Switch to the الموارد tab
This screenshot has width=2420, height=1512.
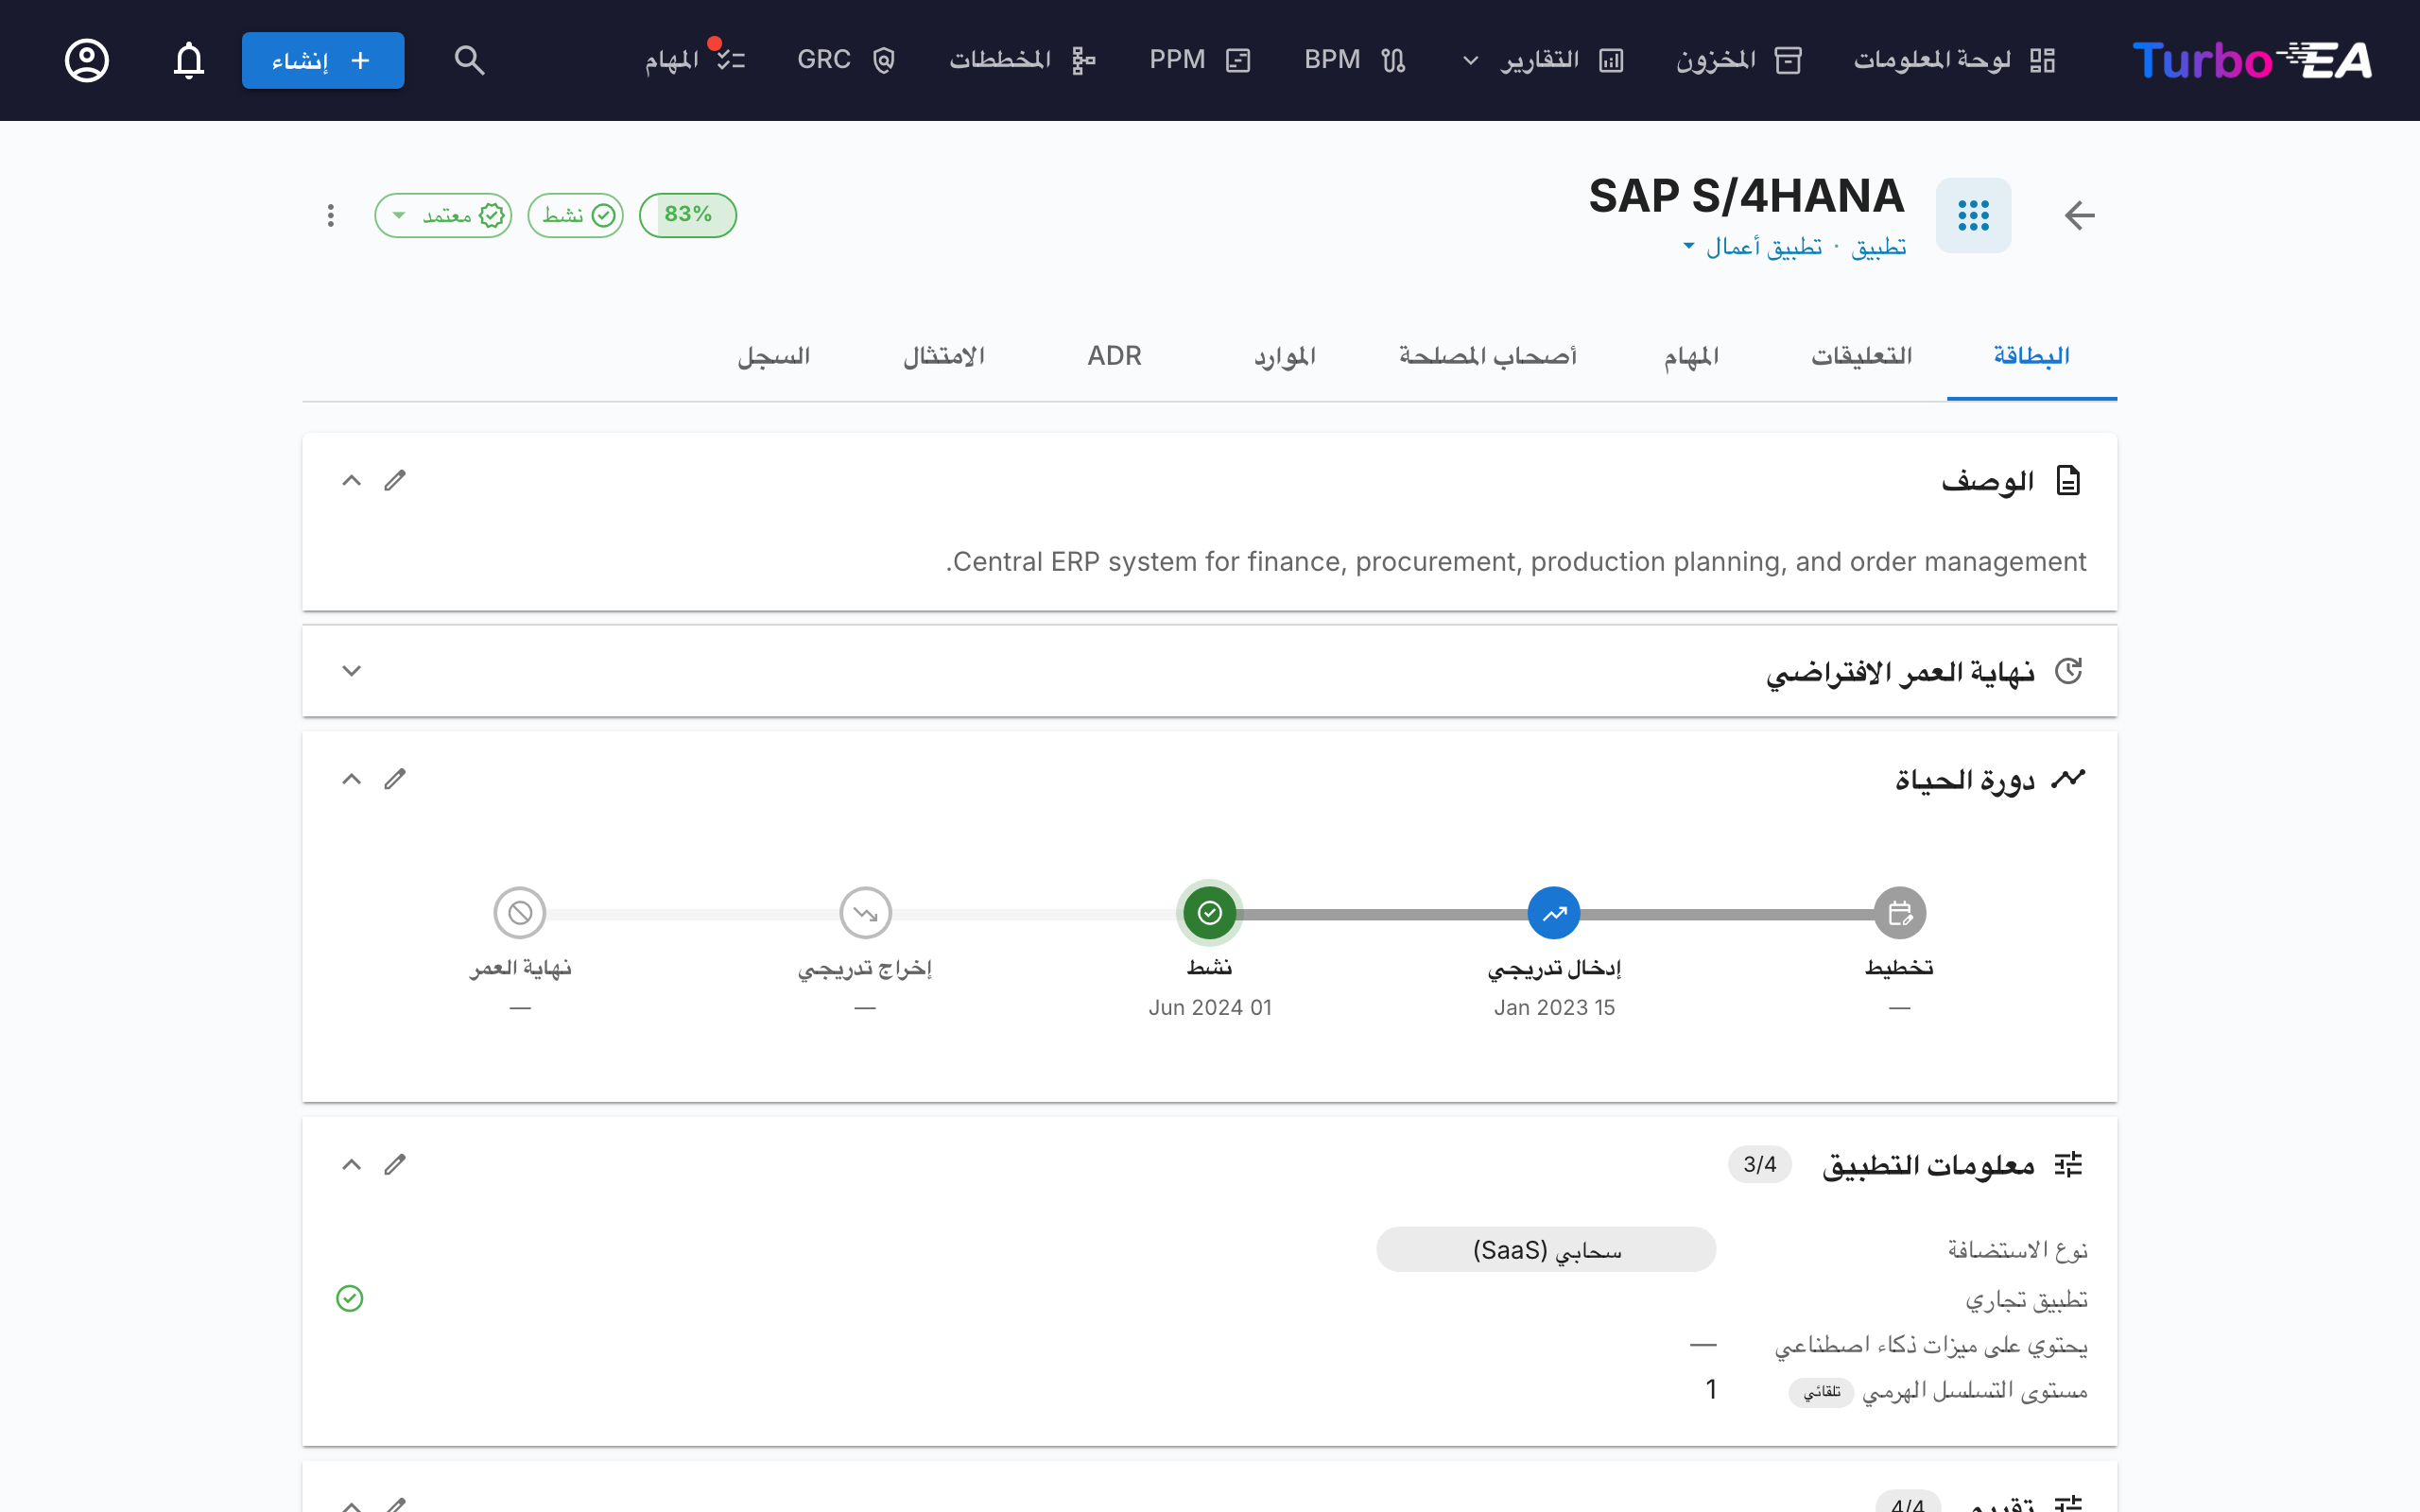coord(1285,357)
